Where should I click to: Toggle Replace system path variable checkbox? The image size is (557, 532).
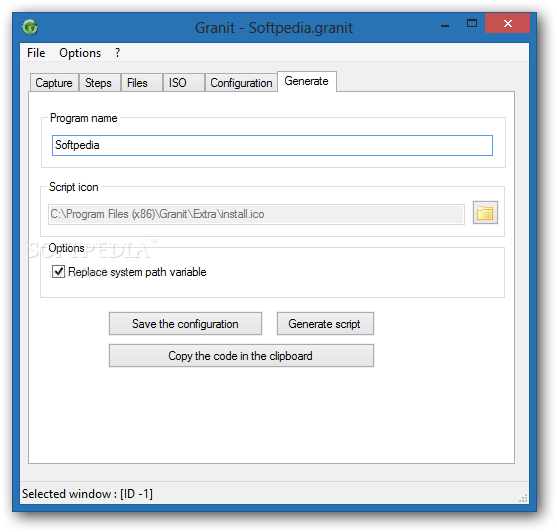pyautogui.click(x=58, y=272)
